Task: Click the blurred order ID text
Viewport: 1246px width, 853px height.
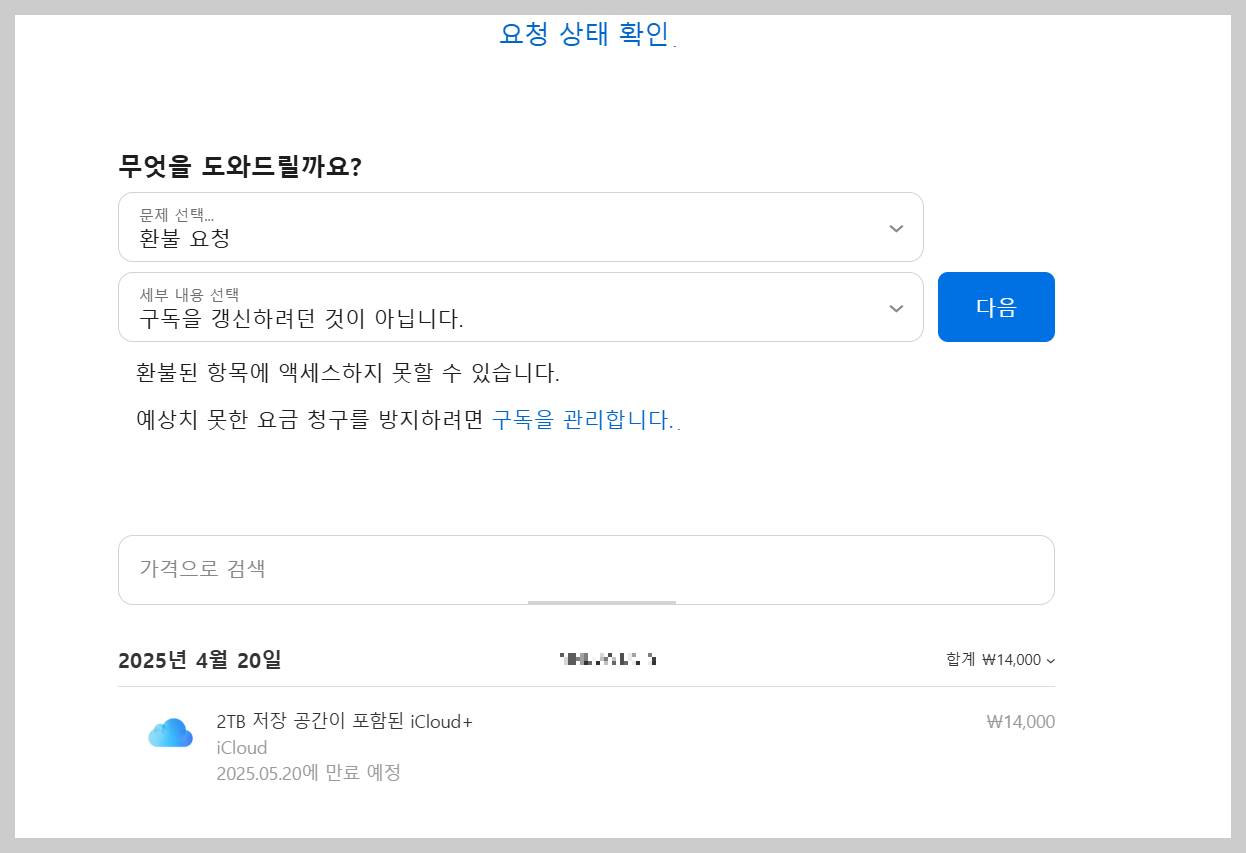Action: pos(608,659)
